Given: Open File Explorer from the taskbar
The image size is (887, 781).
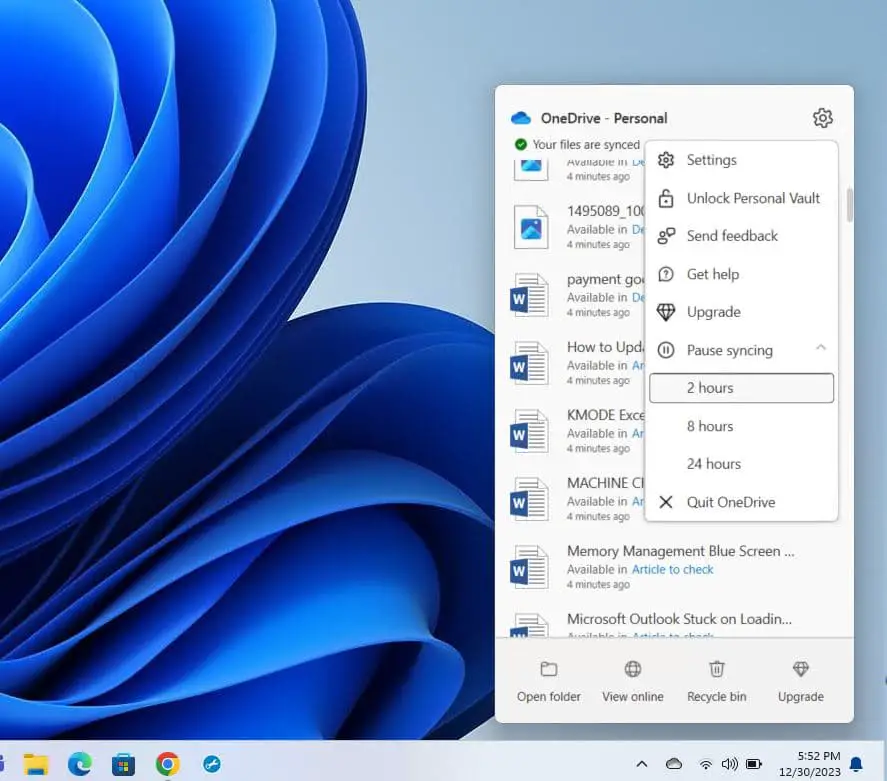Looking at the screenshot, I should click(36, 764).
